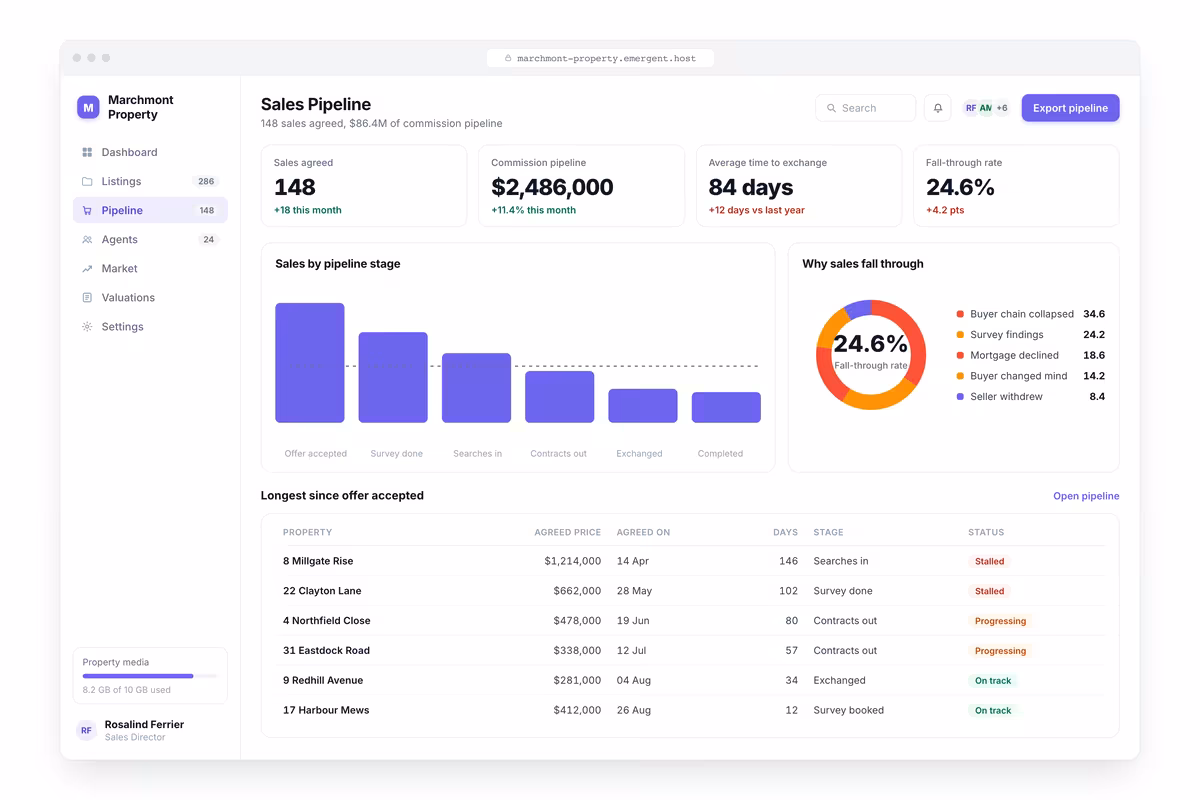Click the Dashboard grid icon
The width and height of the screenshot is (1200, 800).
pos(87,152)
